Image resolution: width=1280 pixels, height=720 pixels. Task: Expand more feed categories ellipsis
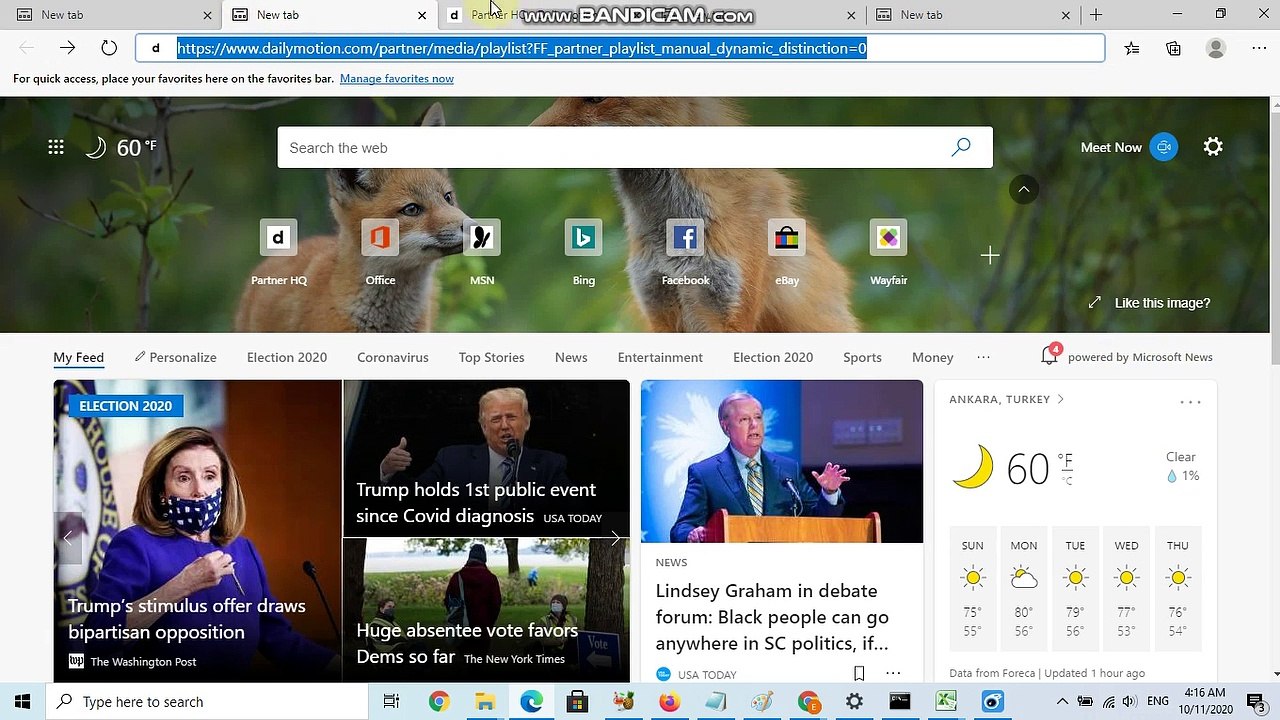pyautogui.click(x=983, y=357)
